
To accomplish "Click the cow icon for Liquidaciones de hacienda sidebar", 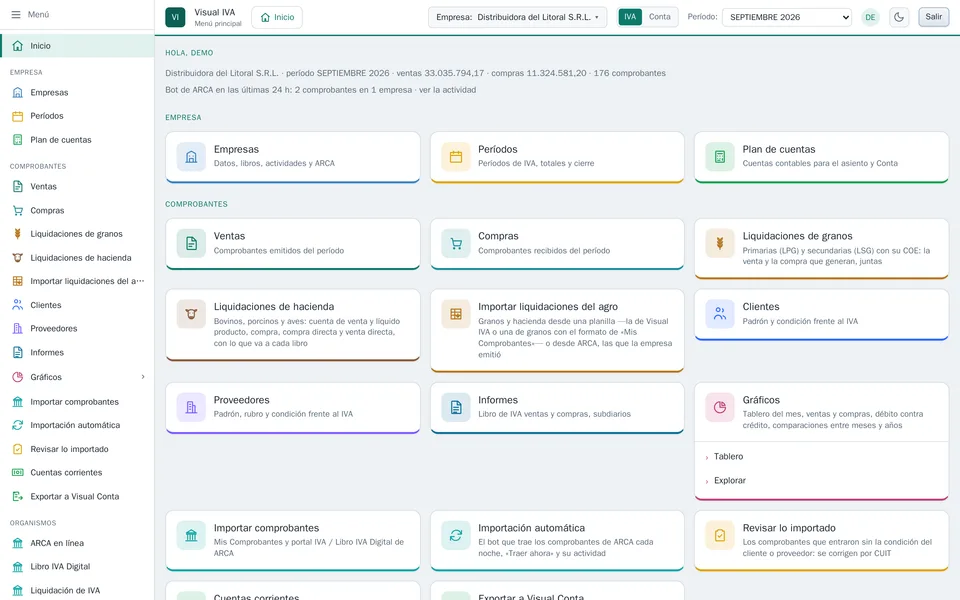I will (18, 258).
